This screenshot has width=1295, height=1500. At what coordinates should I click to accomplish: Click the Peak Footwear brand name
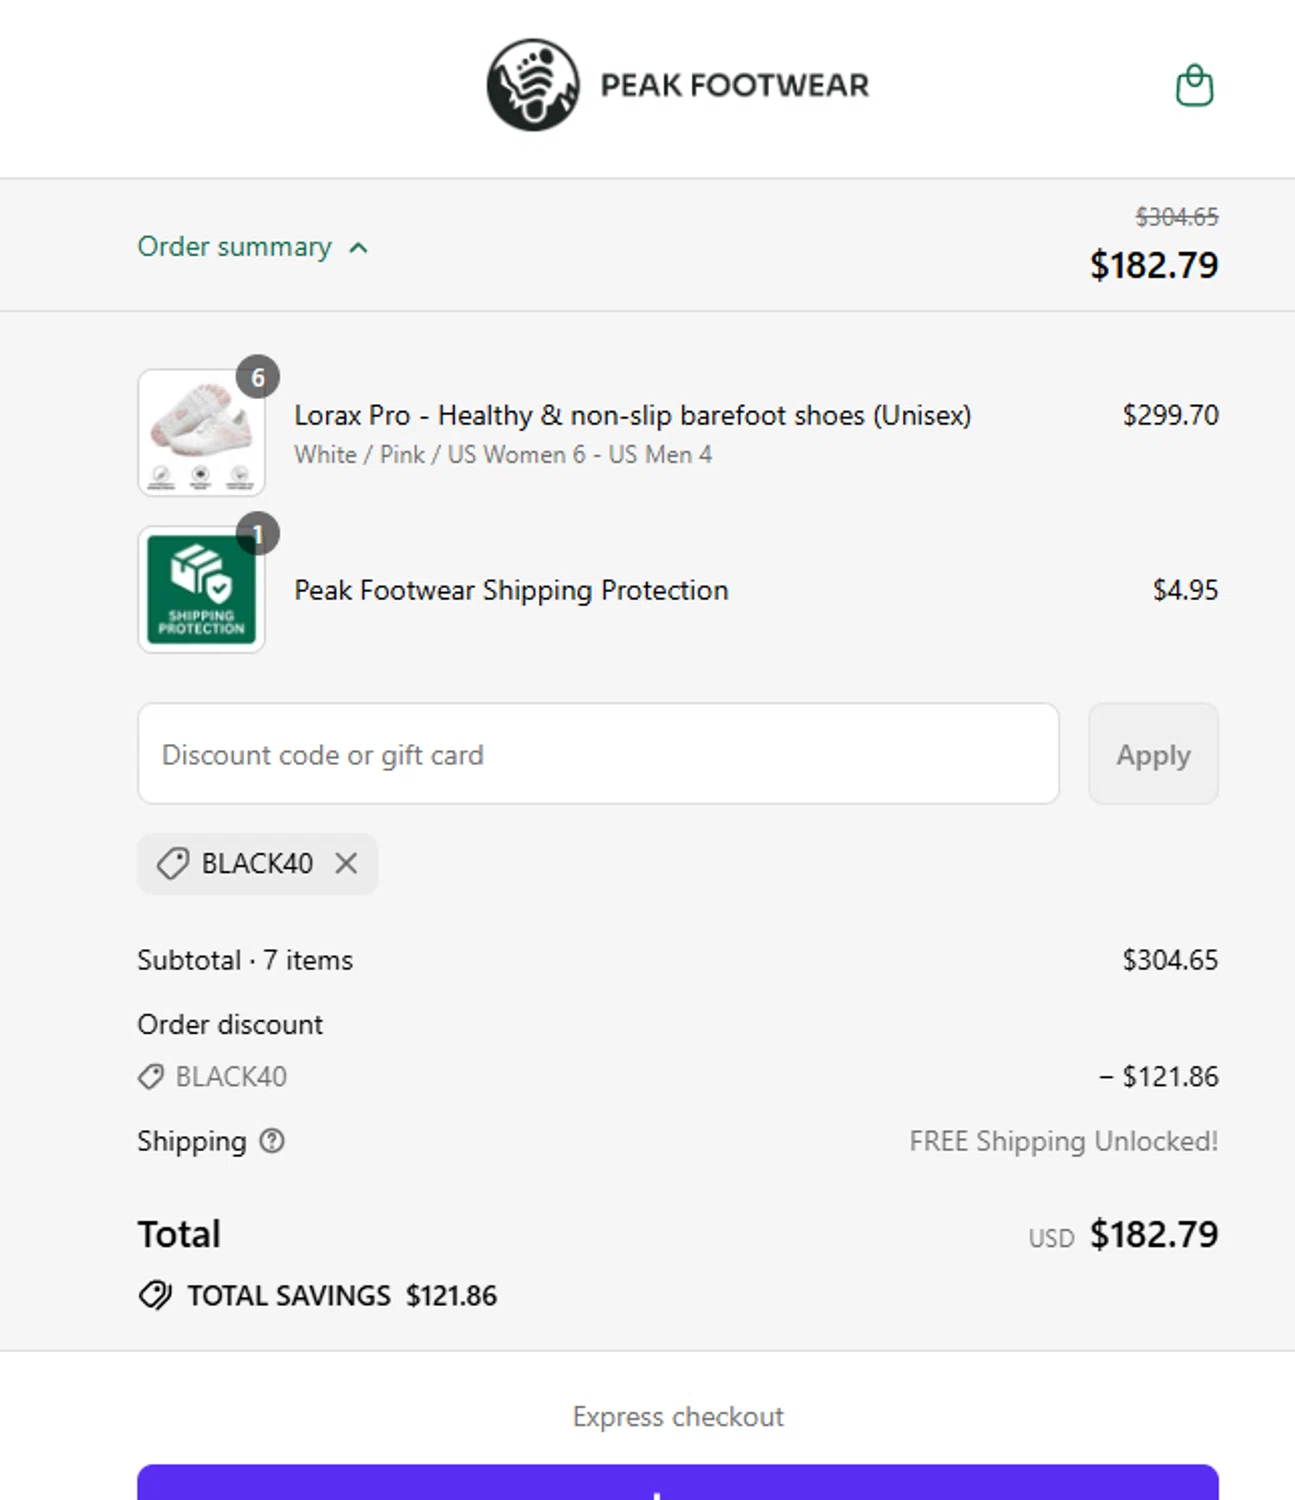[734, 86]
